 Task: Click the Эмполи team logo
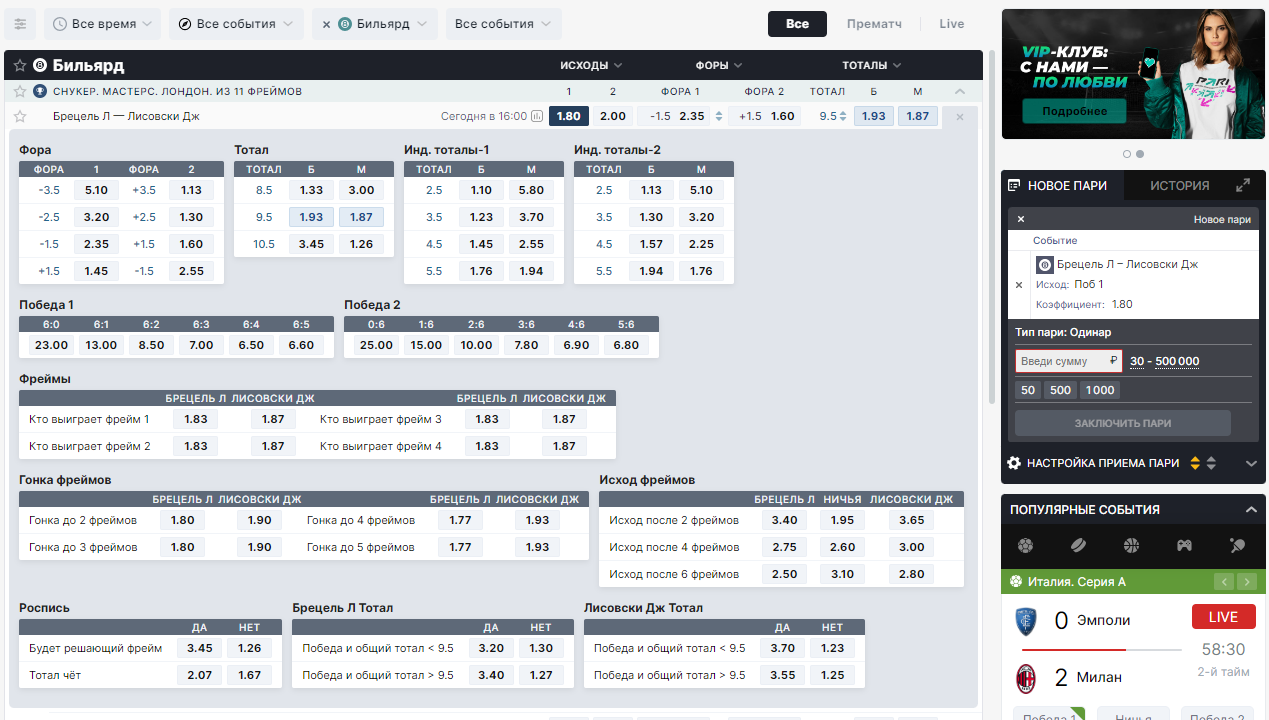(1026, 621)
